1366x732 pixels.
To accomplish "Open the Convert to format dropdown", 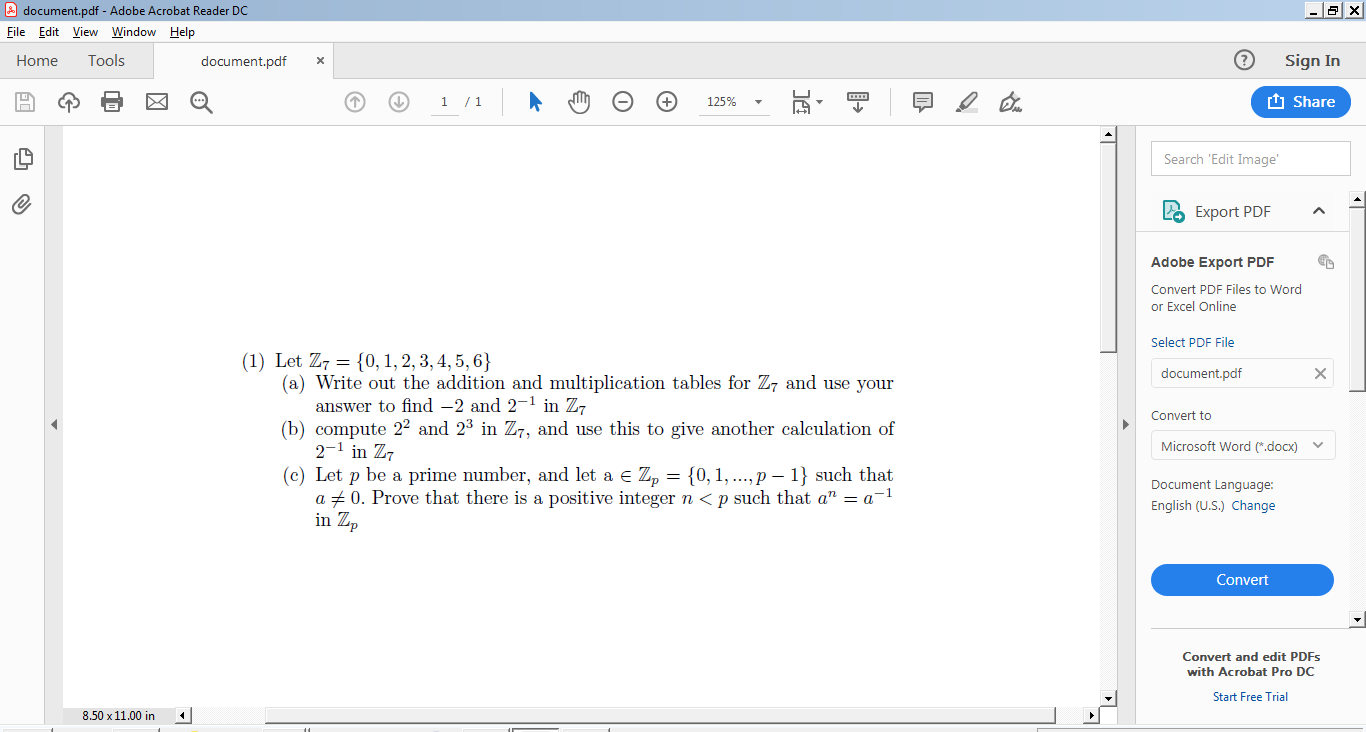I will click(x=1242, y=445).
